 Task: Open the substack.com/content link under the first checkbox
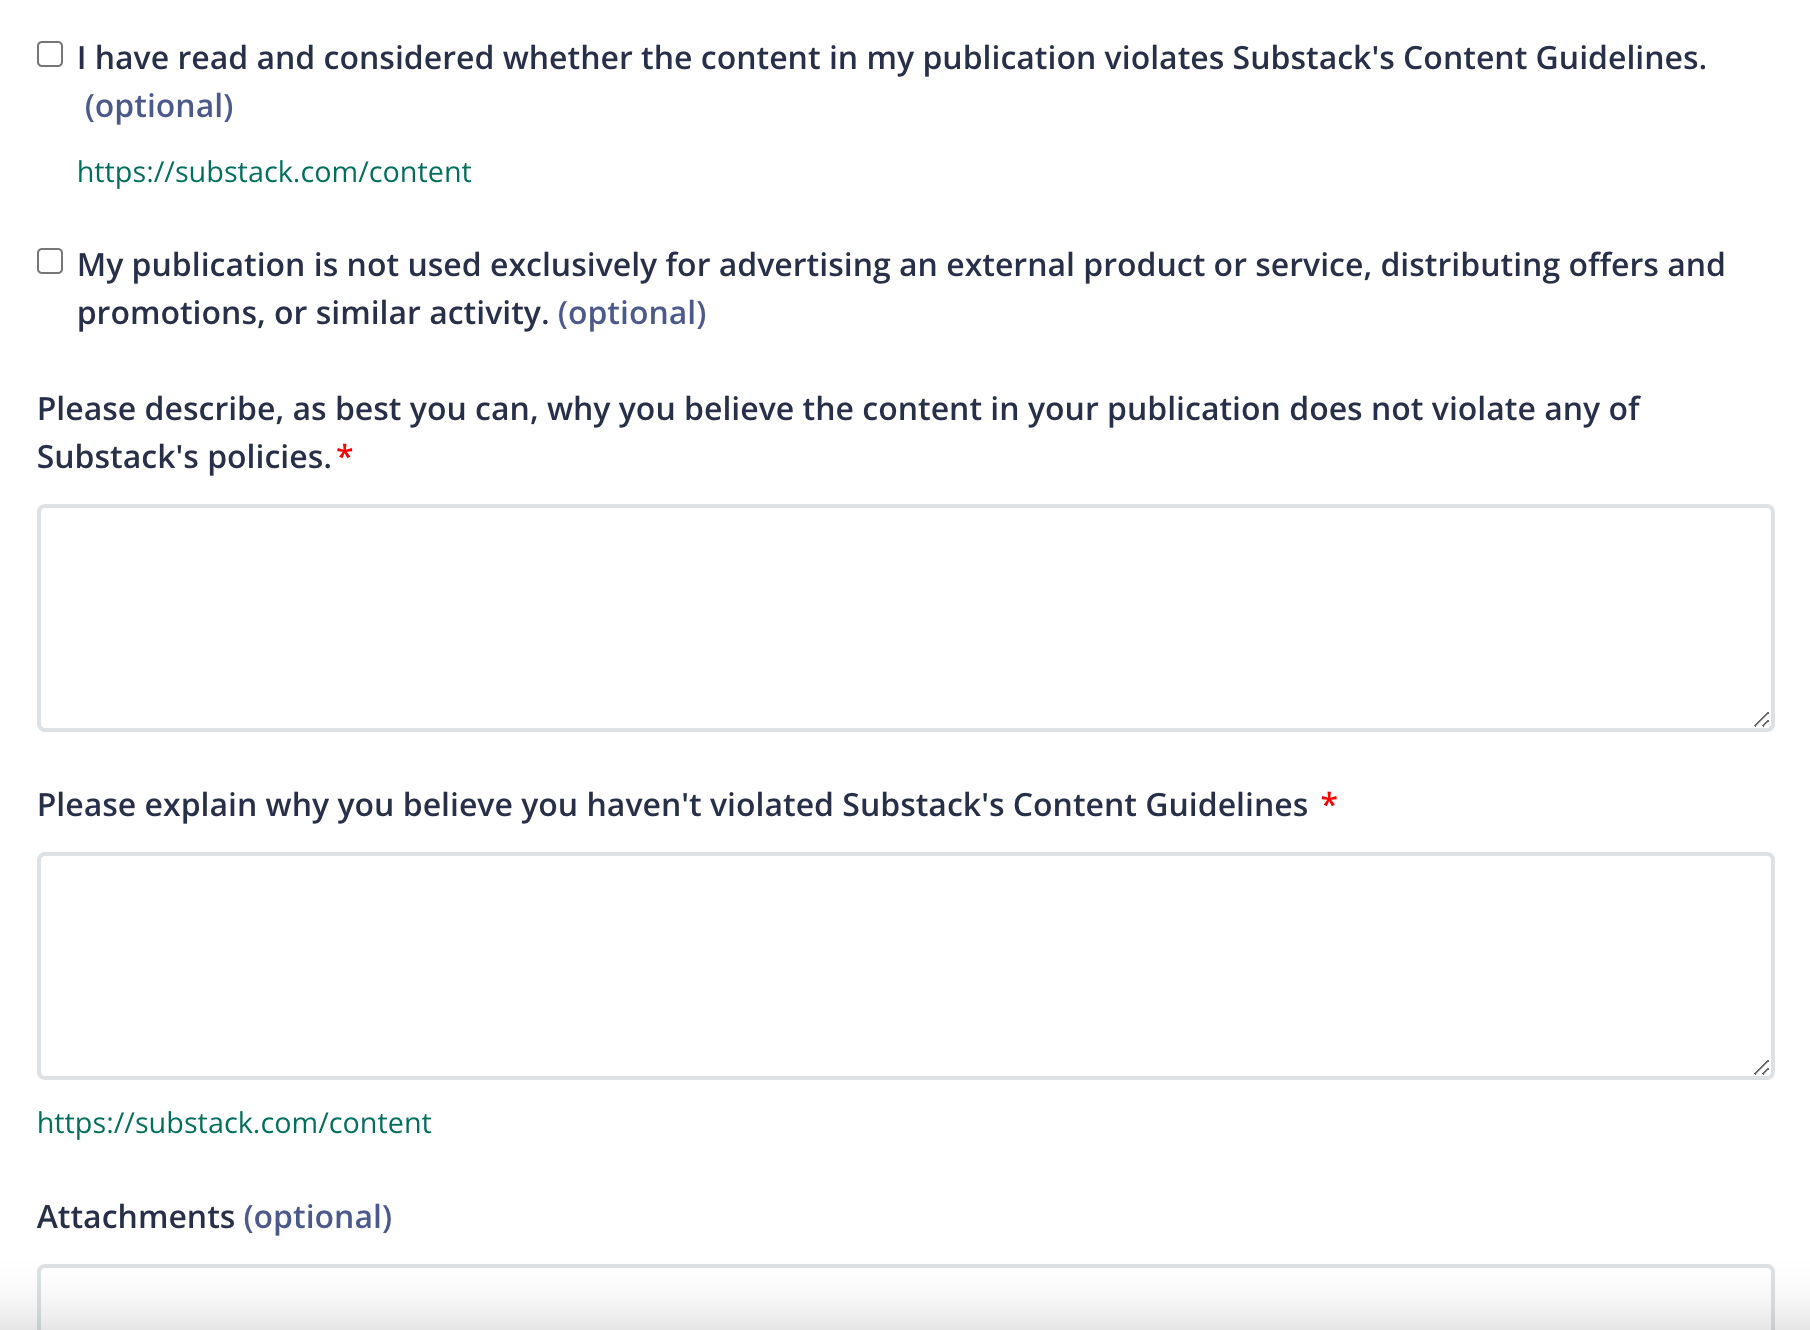273,172
